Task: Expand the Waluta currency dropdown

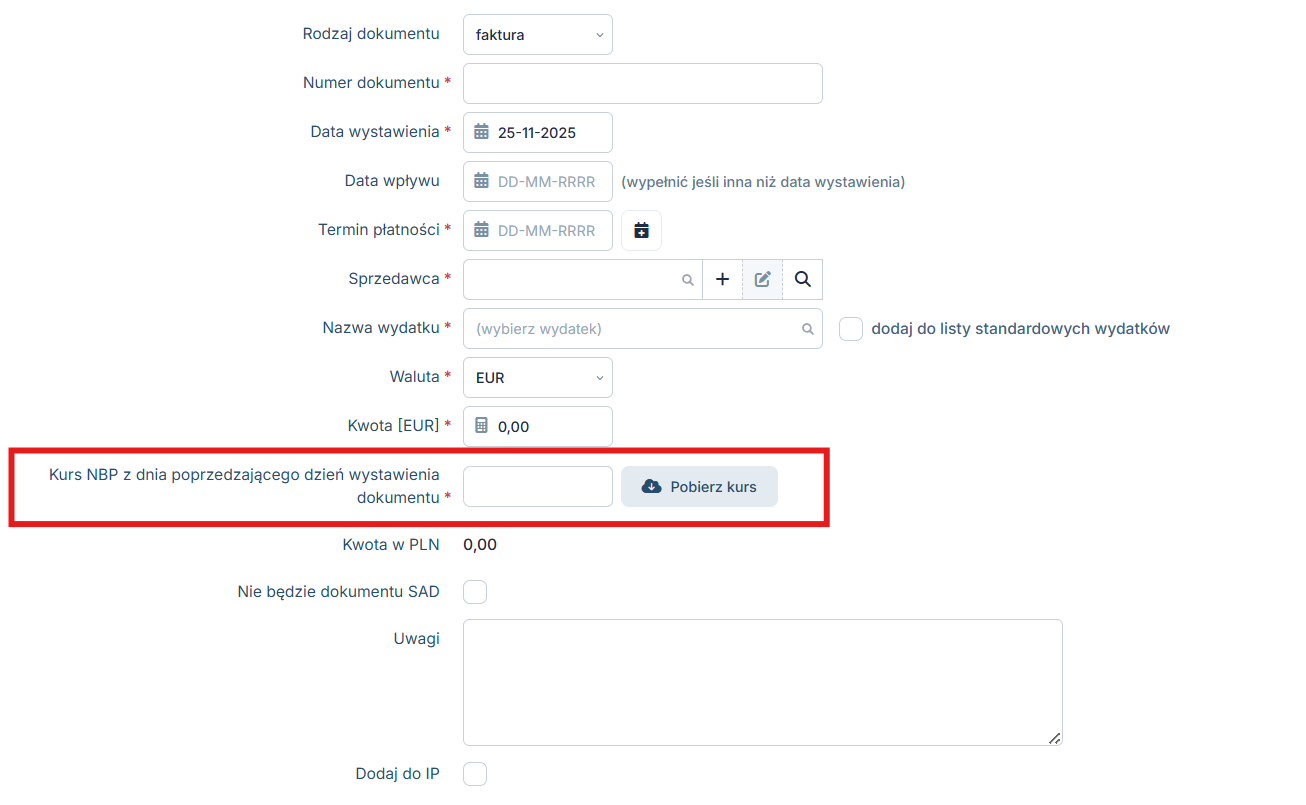Action: [538, 378]
